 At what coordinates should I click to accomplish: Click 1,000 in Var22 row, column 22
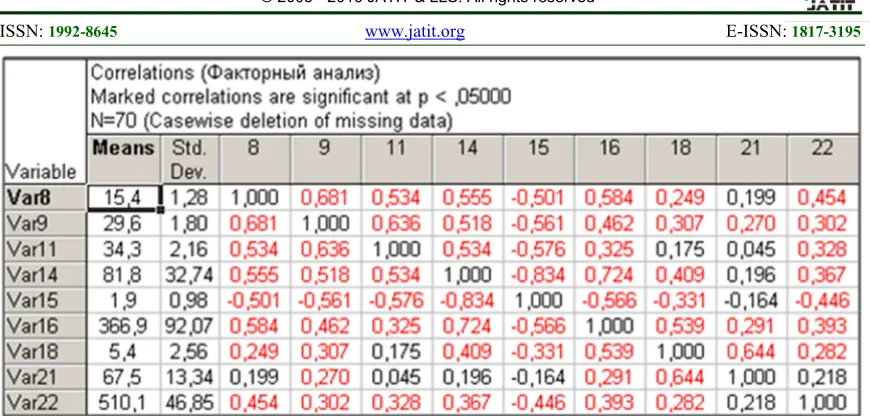click(822, 403)
